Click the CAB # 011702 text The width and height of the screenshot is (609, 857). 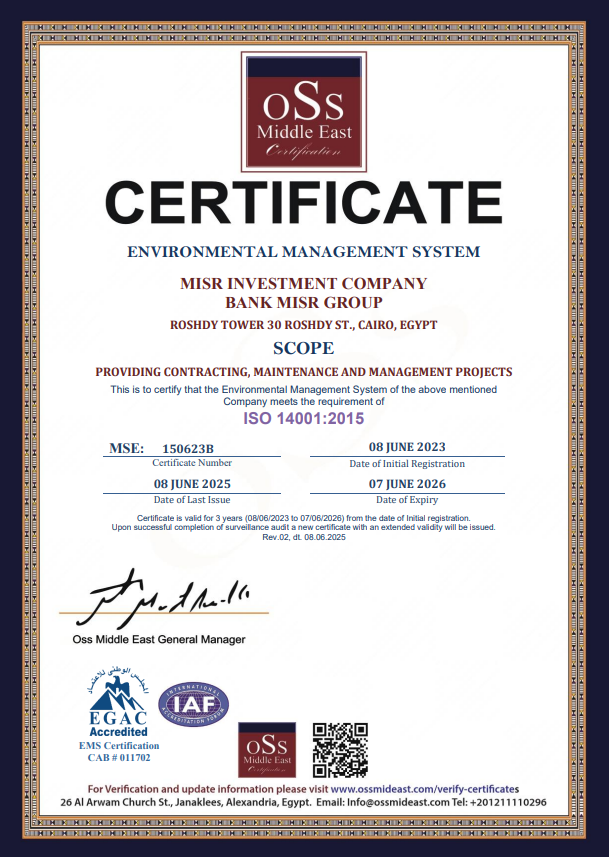(119, 758)
